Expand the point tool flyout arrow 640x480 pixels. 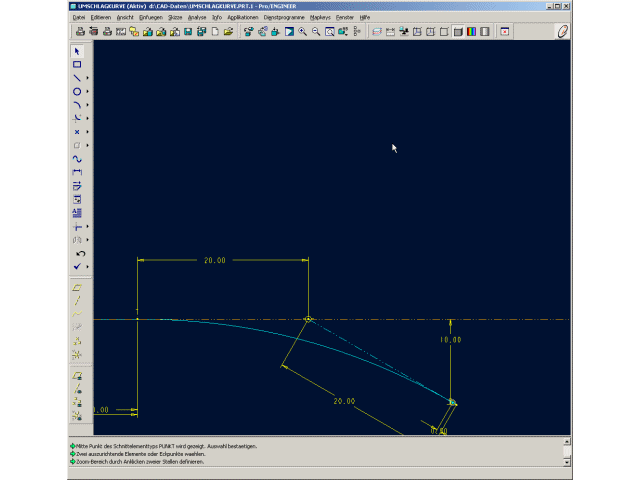[87, 132]
